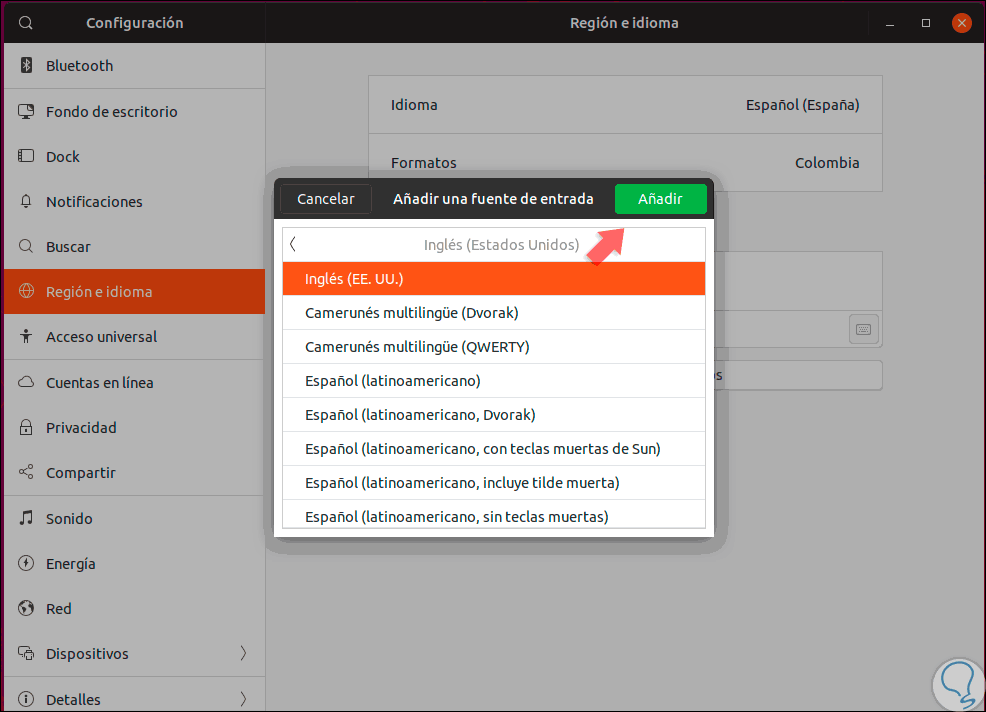
Task: Open Bluetooth settings via its icon
Action: point(26,65)
